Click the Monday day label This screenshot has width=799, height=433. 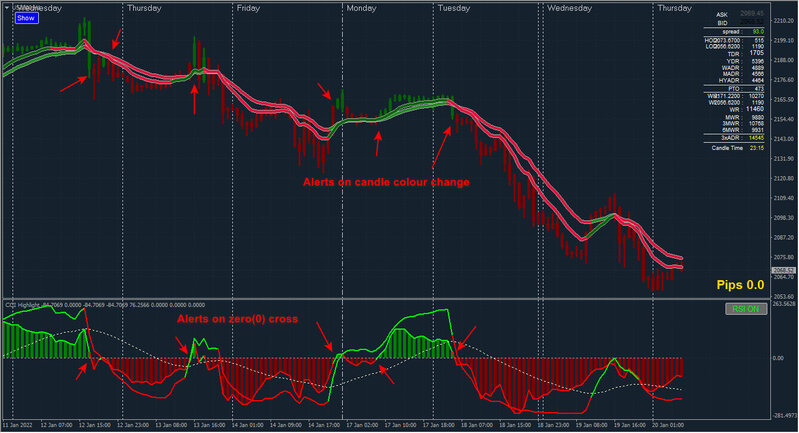(x=361, y=8)
